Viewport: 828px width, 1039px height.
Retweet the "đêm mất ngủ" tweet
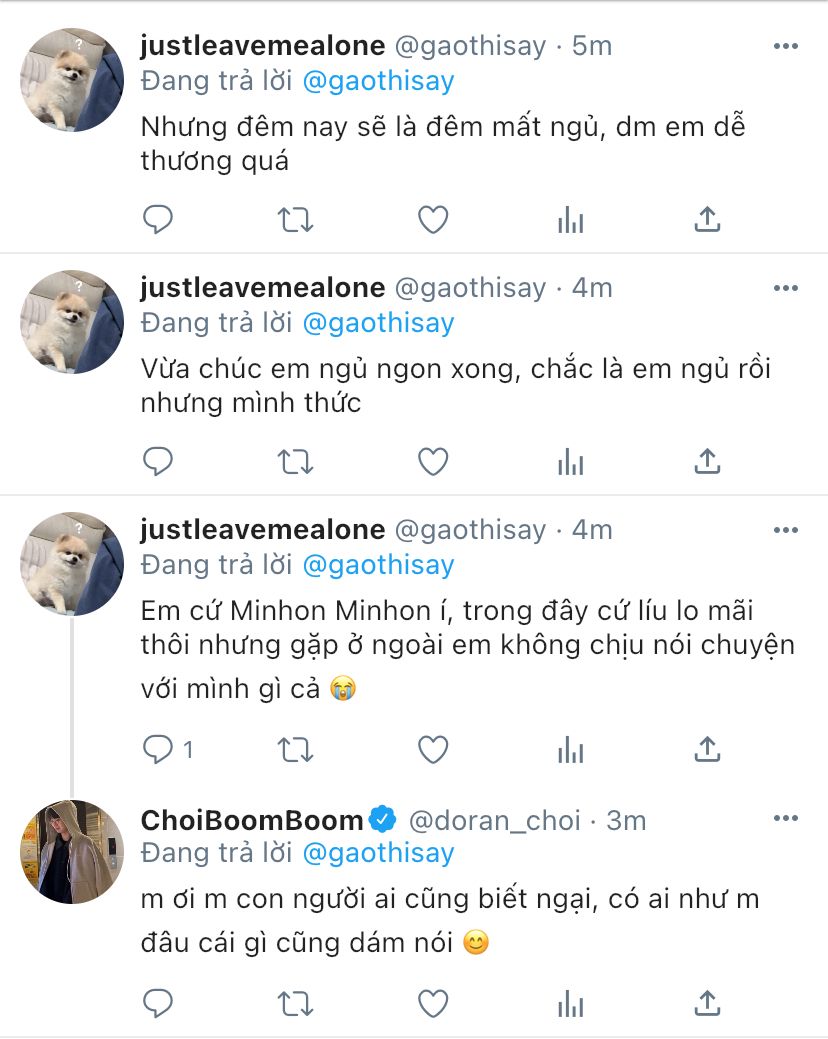click(x=295, y=219)
